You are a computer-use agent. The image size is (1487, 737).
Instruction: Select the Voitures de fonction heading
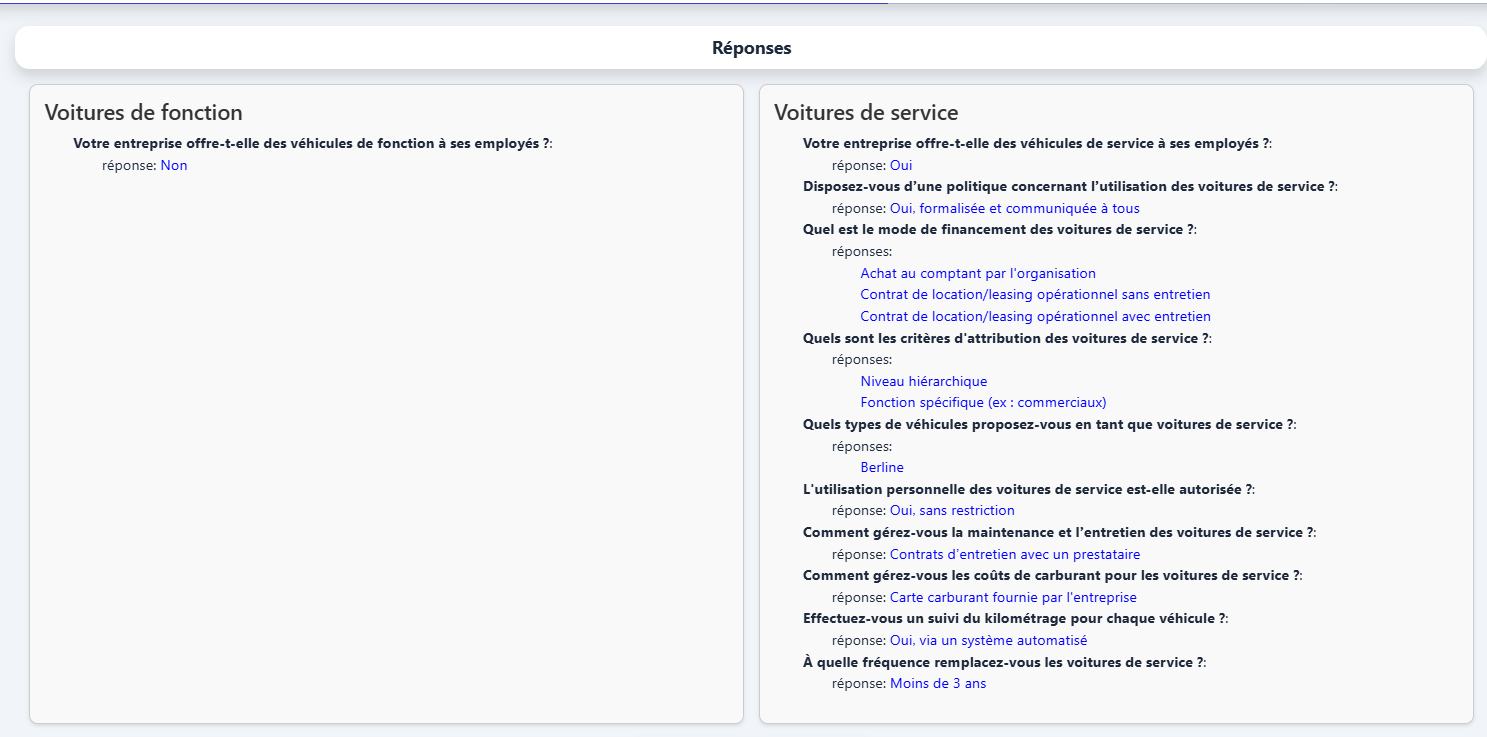143,113
